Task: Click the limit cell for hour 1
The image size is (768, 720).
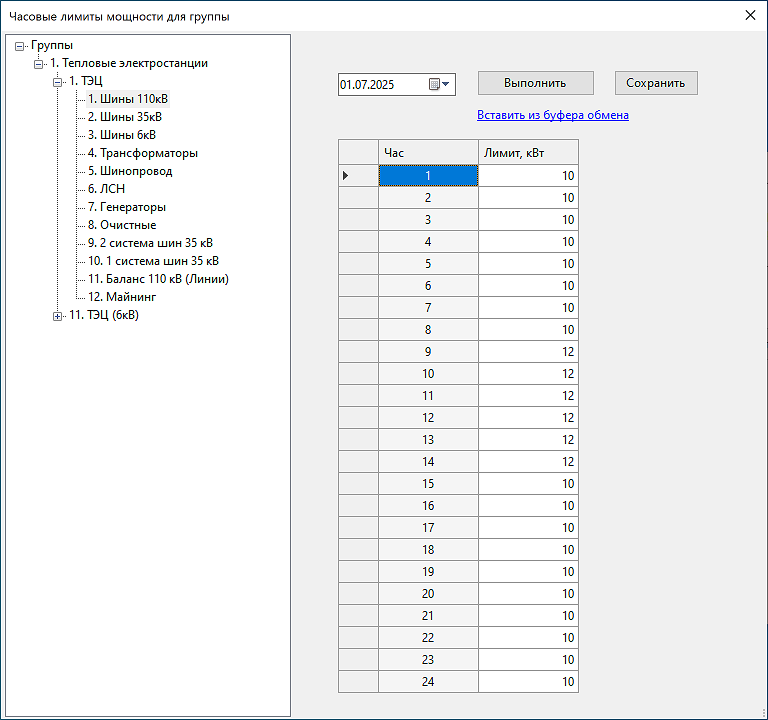Action: pyautogui.click(x=528, y=175)
